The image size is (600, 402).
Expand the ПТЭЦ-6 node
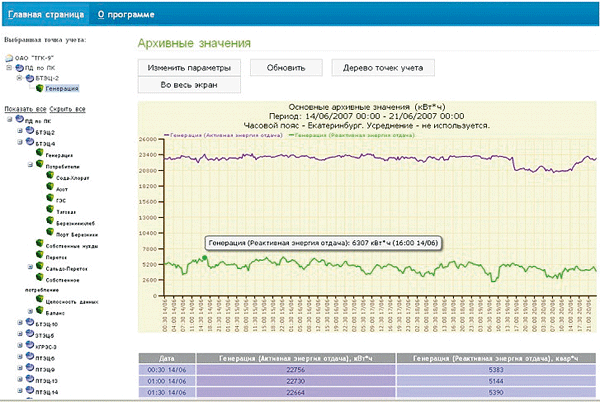[20, 357]
